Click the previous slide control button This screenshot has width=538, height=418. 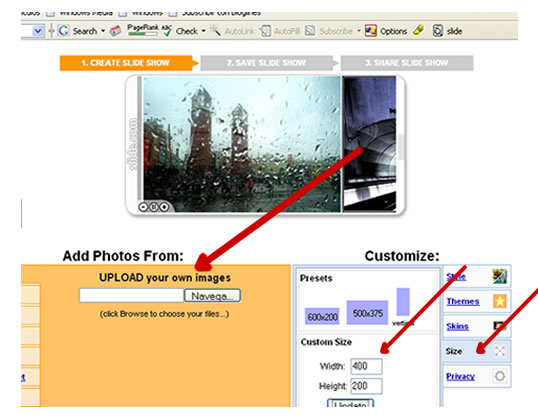pos(143,207)
